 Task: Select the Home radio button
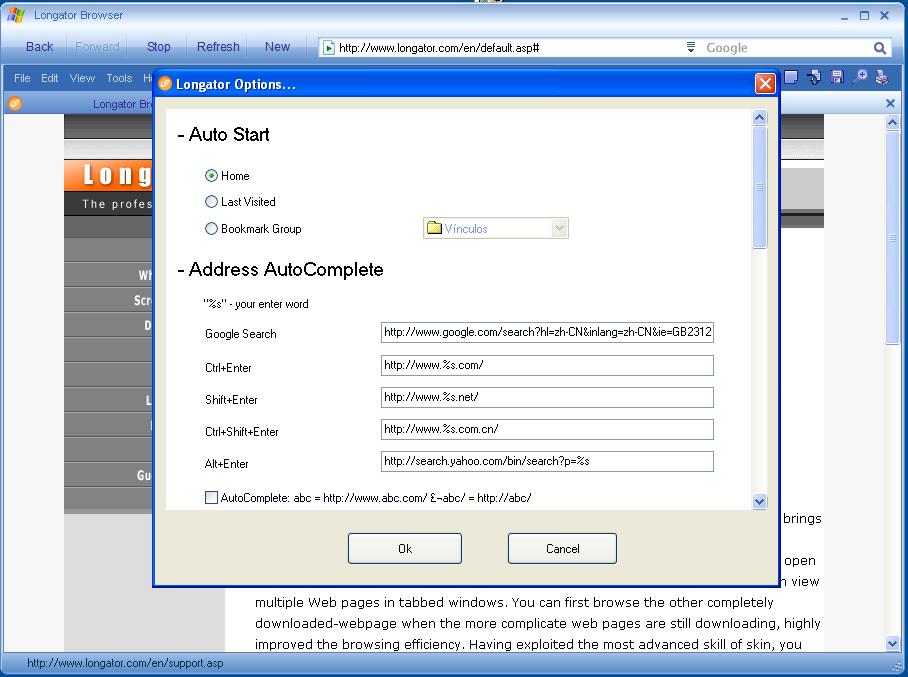211,175
